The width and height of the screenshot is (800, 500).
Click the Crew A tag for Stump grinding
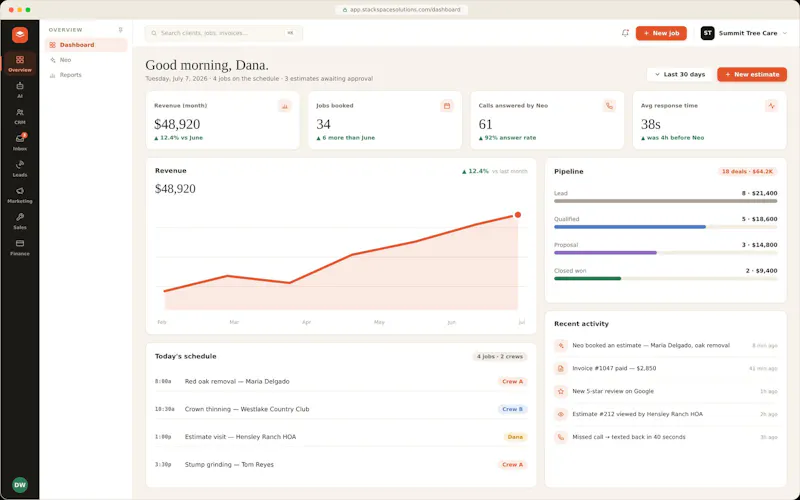[x=512, y=464]
